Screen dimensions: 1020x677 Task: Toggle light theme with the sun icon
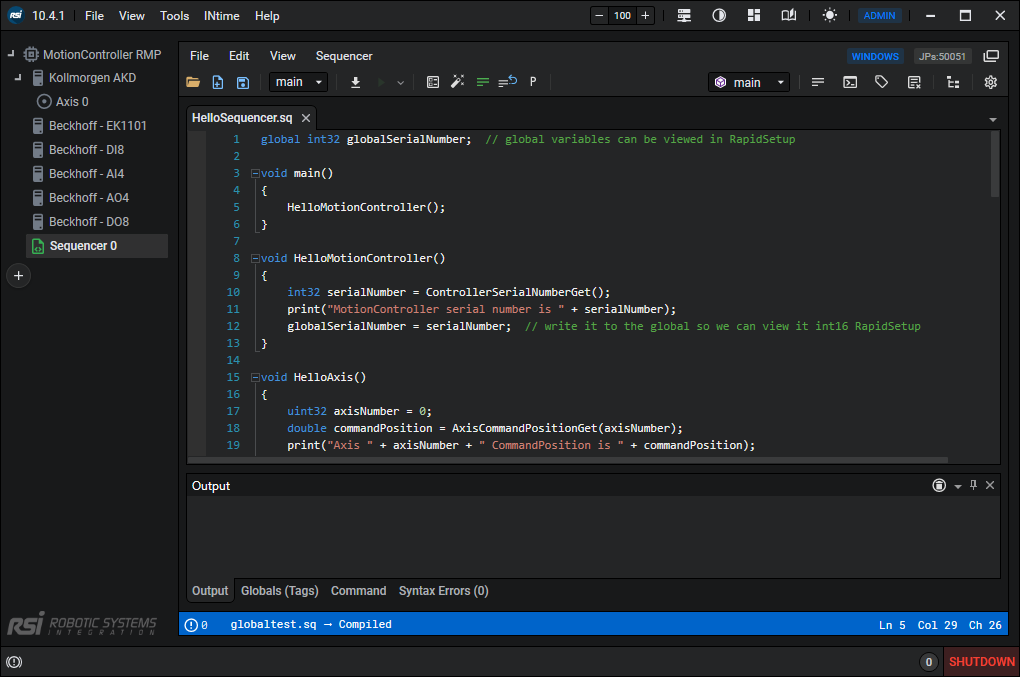coord(829,15)
